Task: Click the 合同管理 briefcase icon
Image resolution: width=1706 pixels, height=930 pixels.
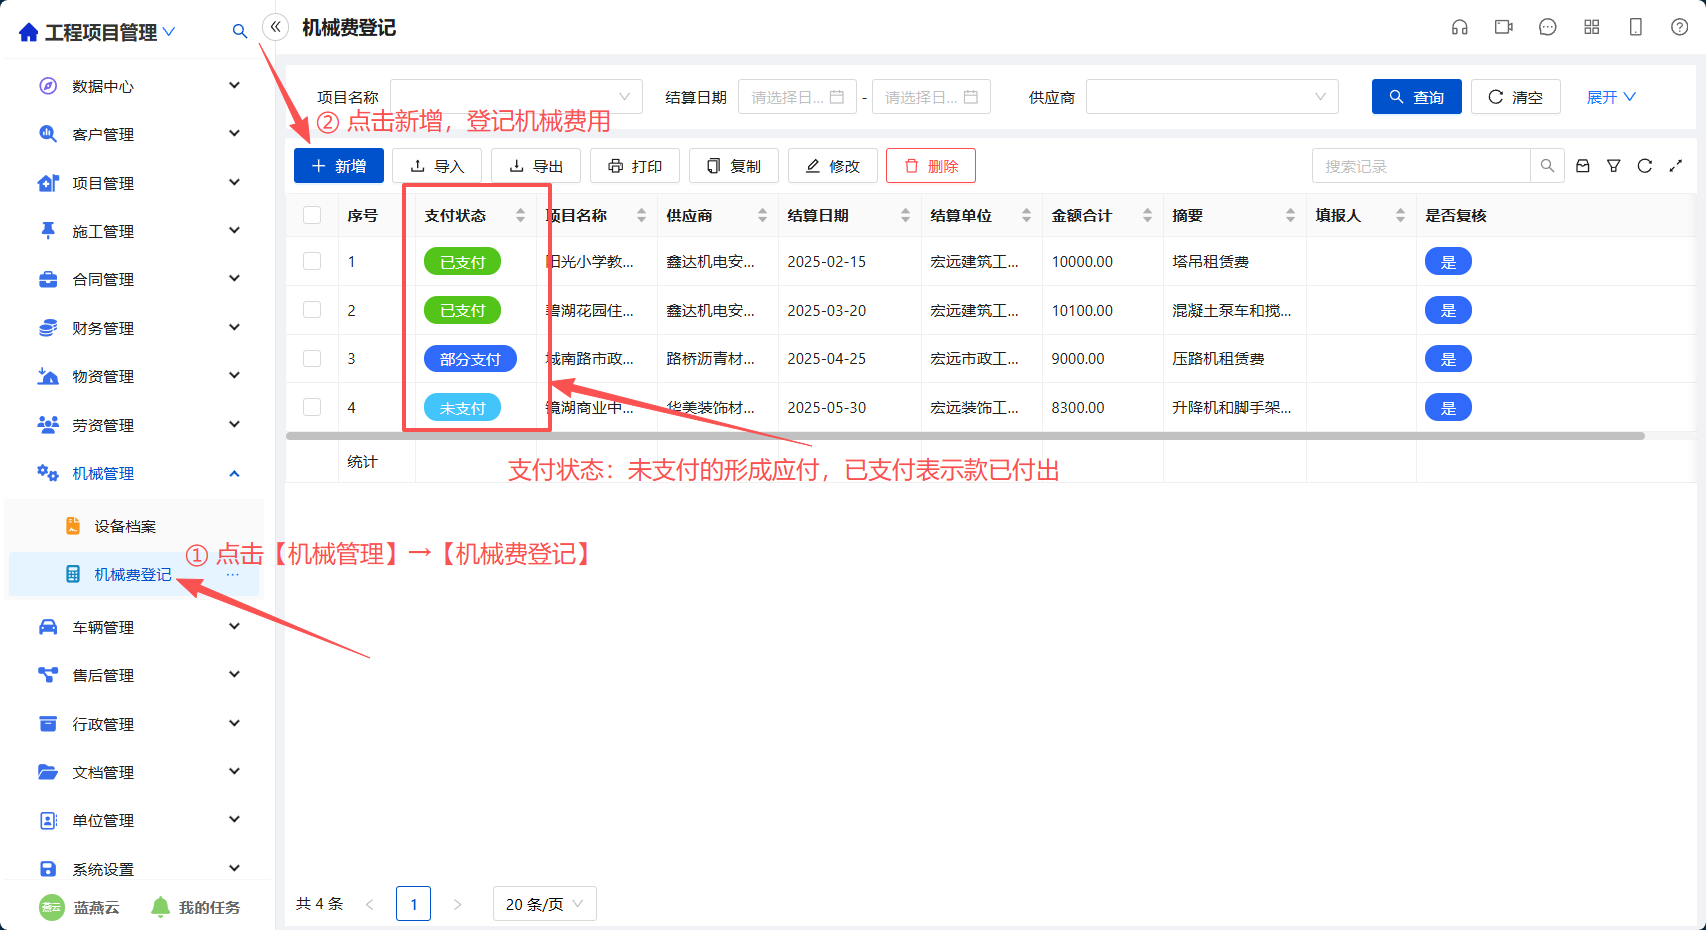Action: (x=48, y=279)
